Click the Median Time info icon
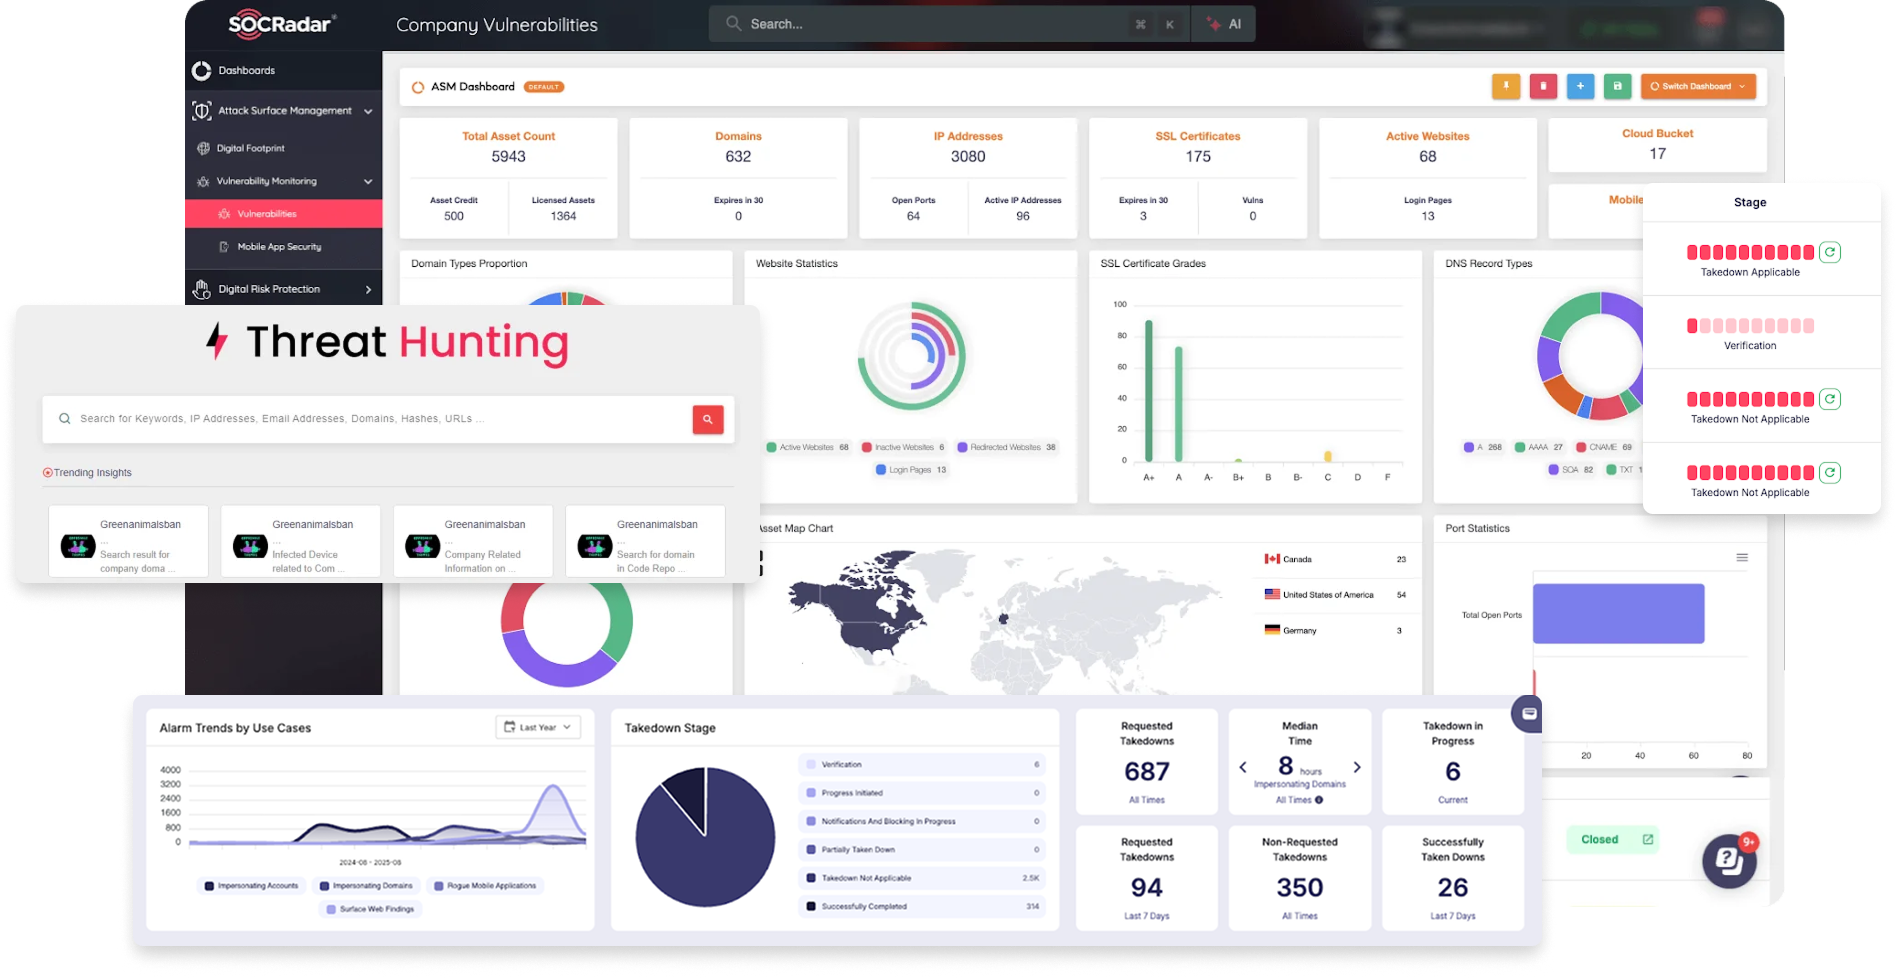The height and width of the screenshot is (978, 1897). (x=1319, y=801)
